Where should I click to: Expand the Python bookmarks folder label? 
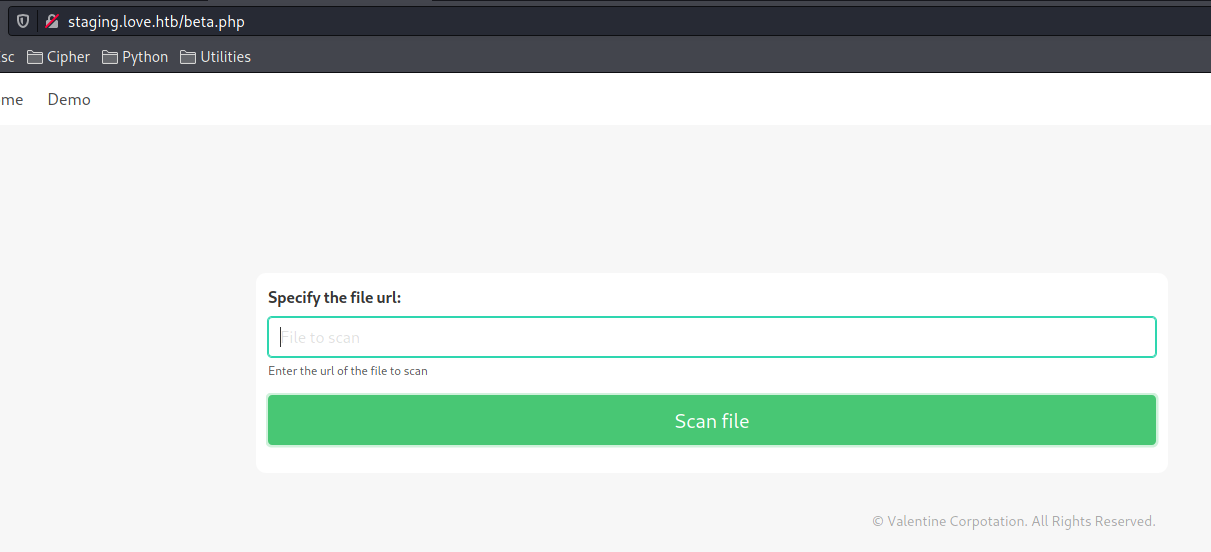(145, 57)
